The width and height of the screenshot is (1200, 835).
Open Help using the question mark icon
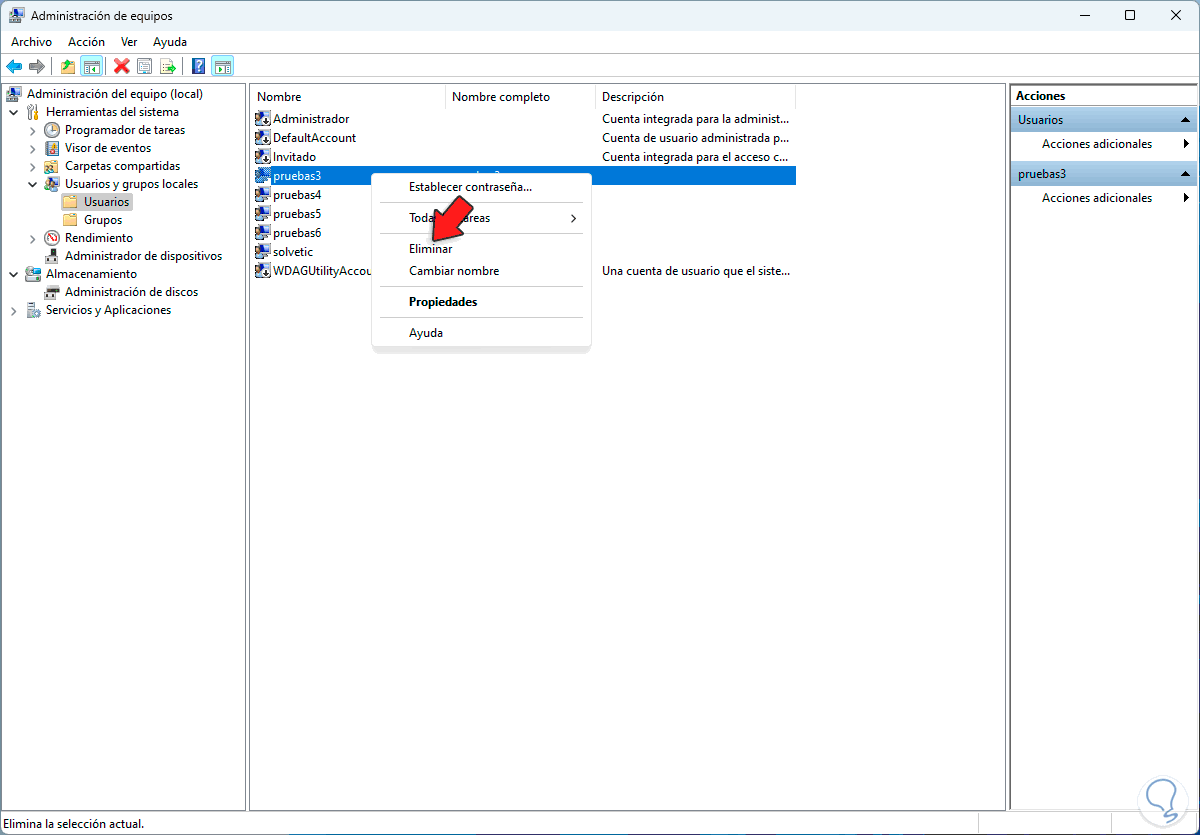click(197, 66)
